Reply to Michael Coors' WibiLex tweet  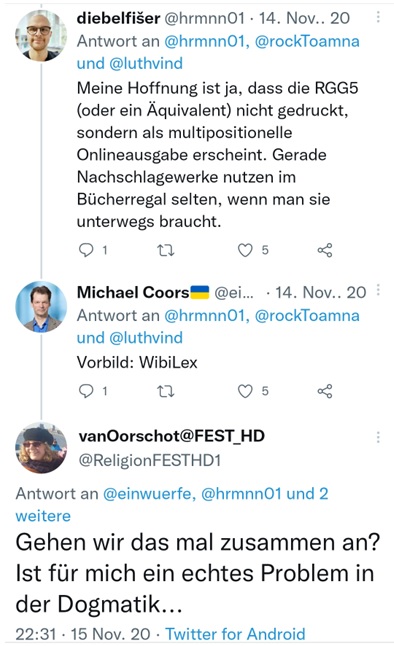(x=86, y=391)
